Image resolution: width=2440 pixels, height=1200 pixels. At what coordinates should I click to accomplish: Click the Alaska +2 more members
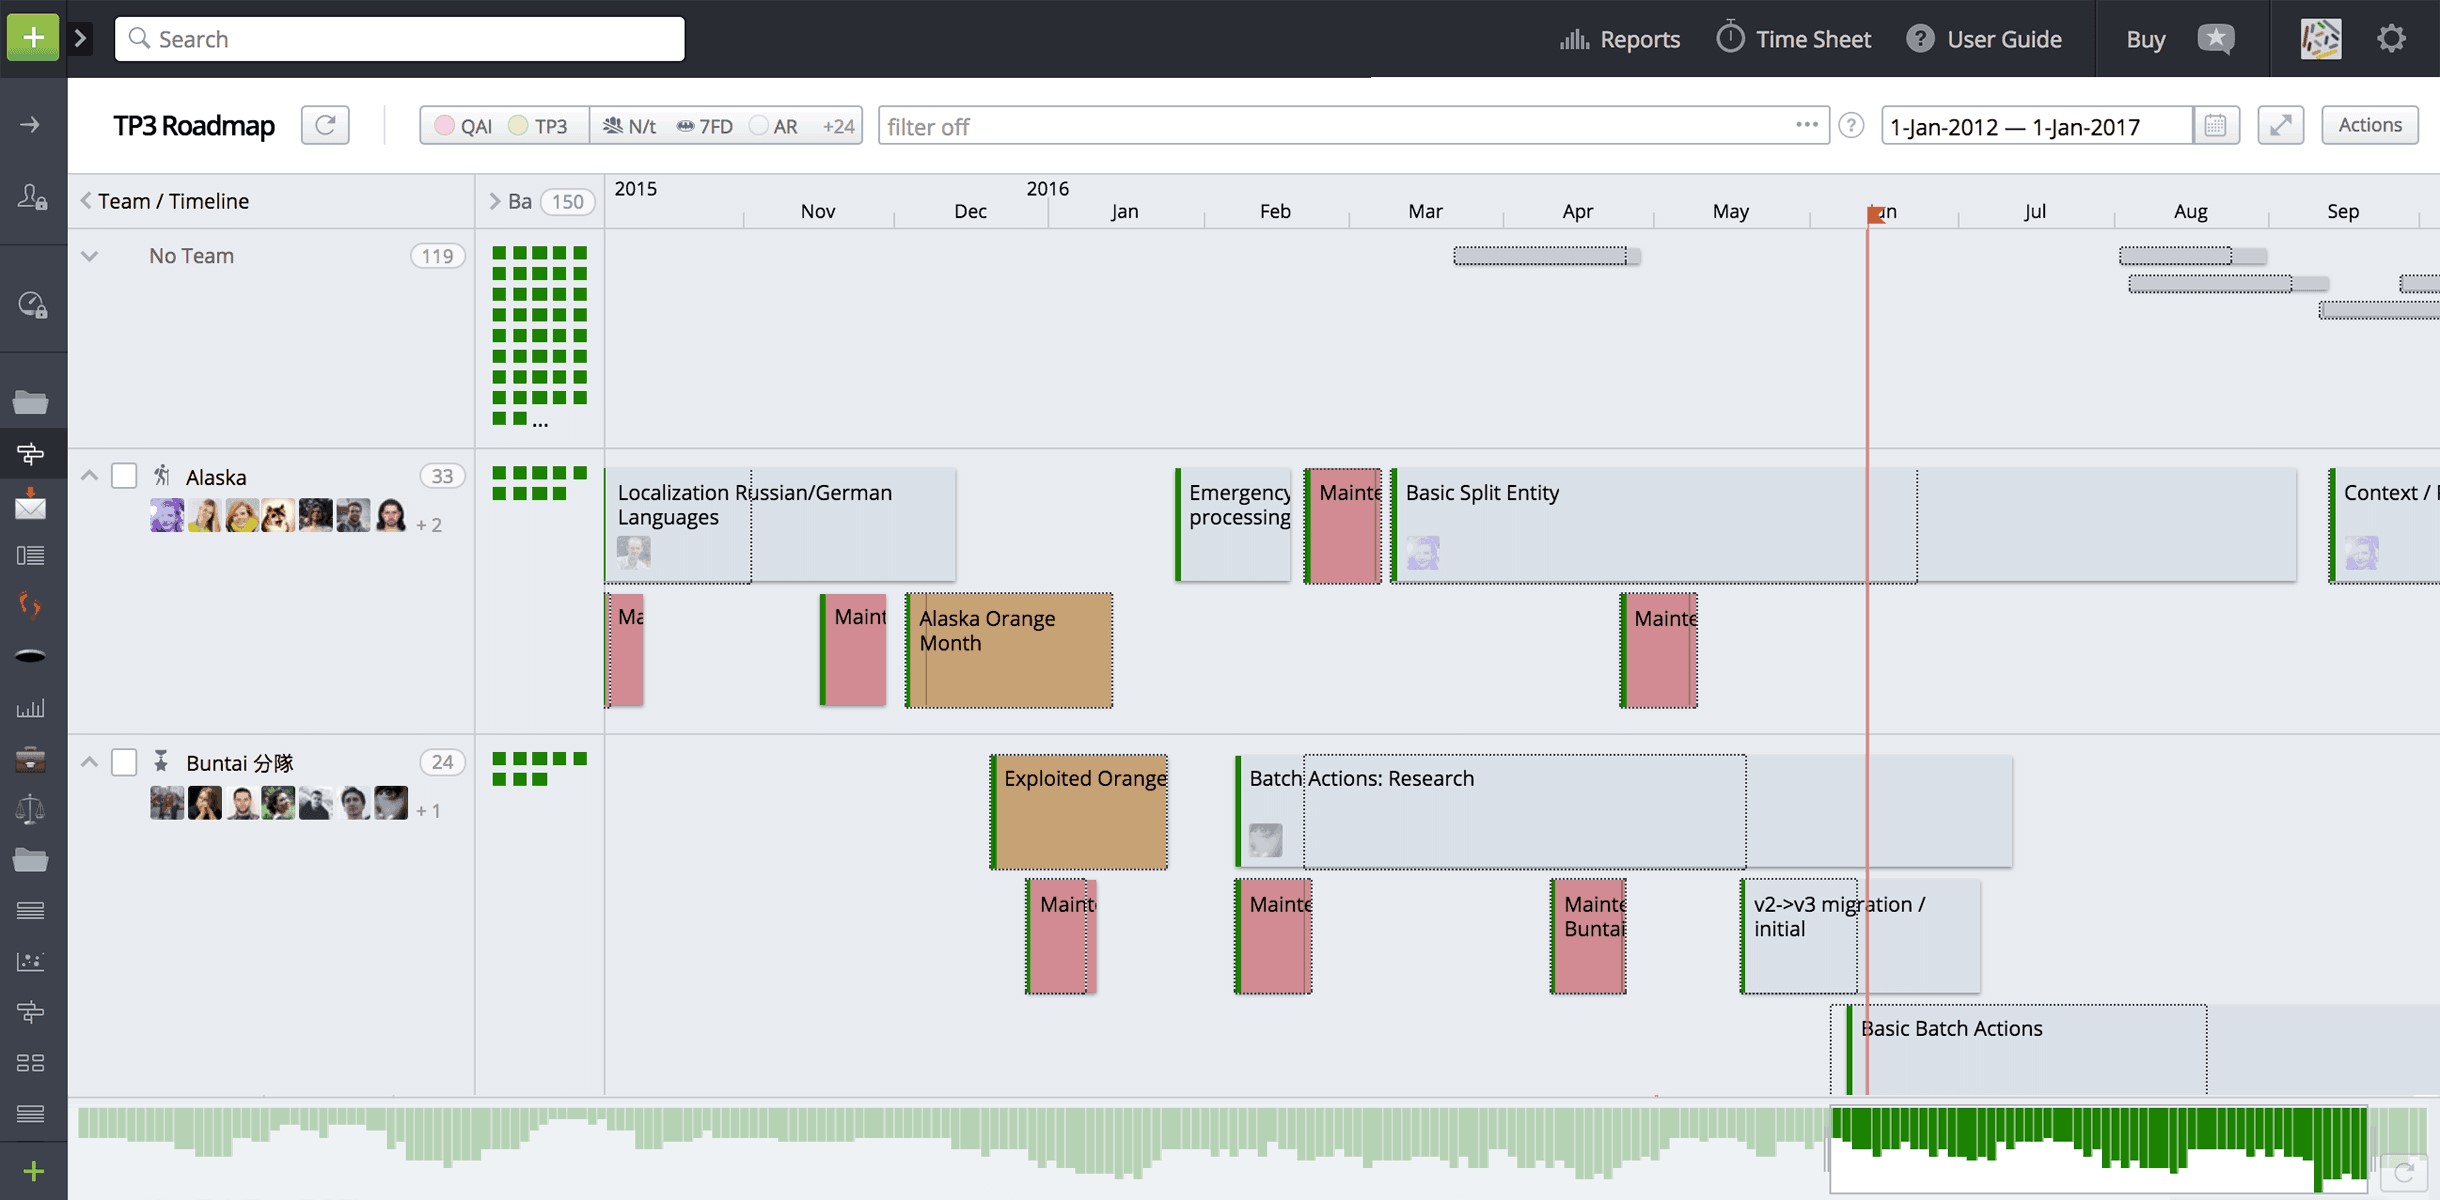[x=429, y=525]
